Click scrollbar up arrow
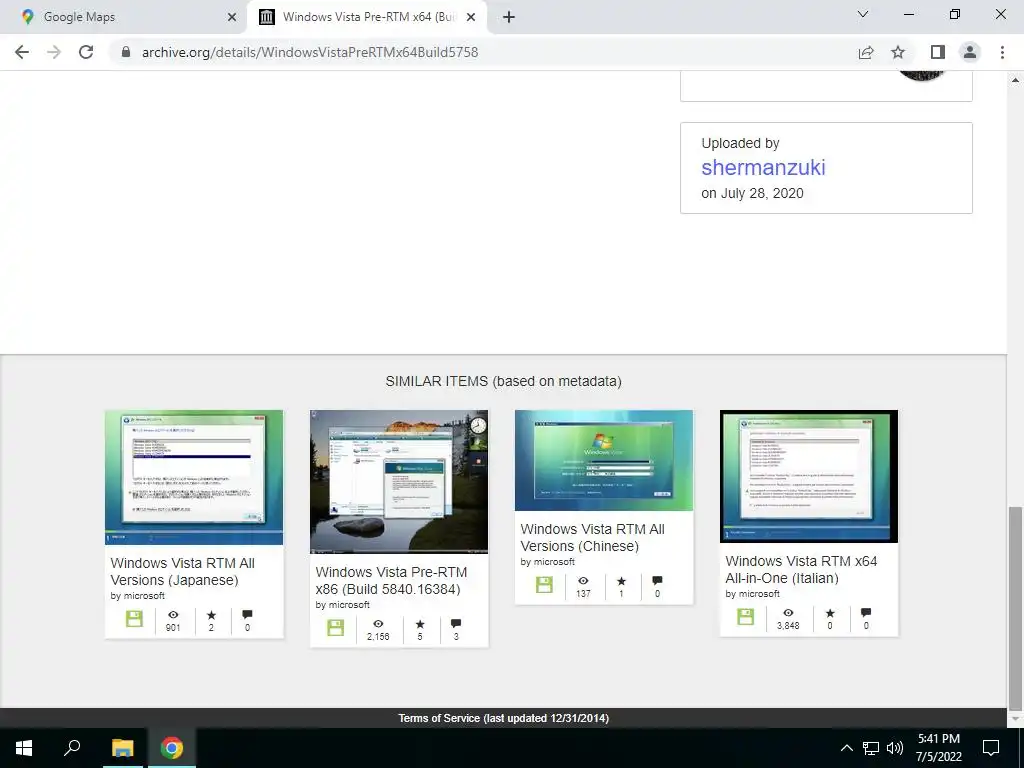Viewport: 1024px width, 768px height. tap(1015, 80)
